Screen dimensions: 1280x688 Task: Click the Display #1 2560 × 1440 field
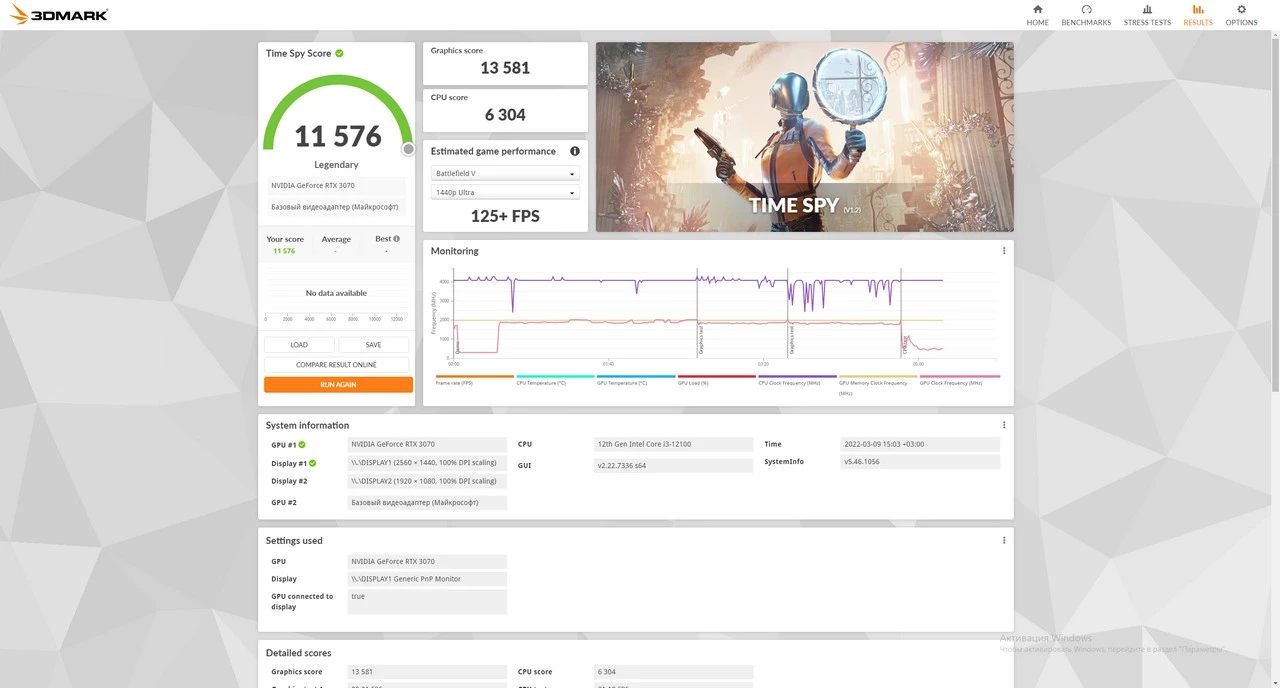[427, 463]
